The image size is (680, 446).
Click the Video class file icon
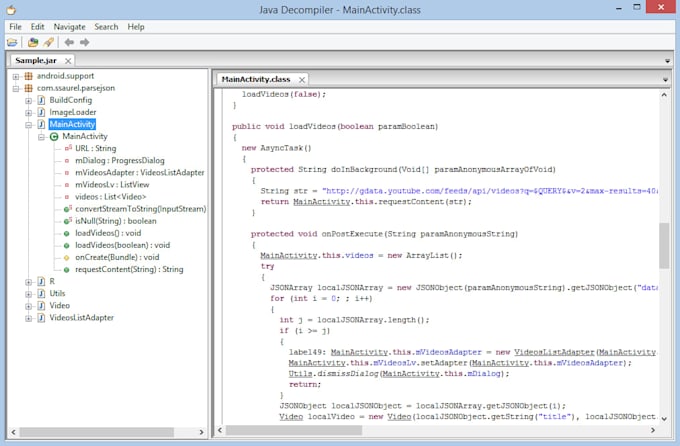click(x=41, y=306)
